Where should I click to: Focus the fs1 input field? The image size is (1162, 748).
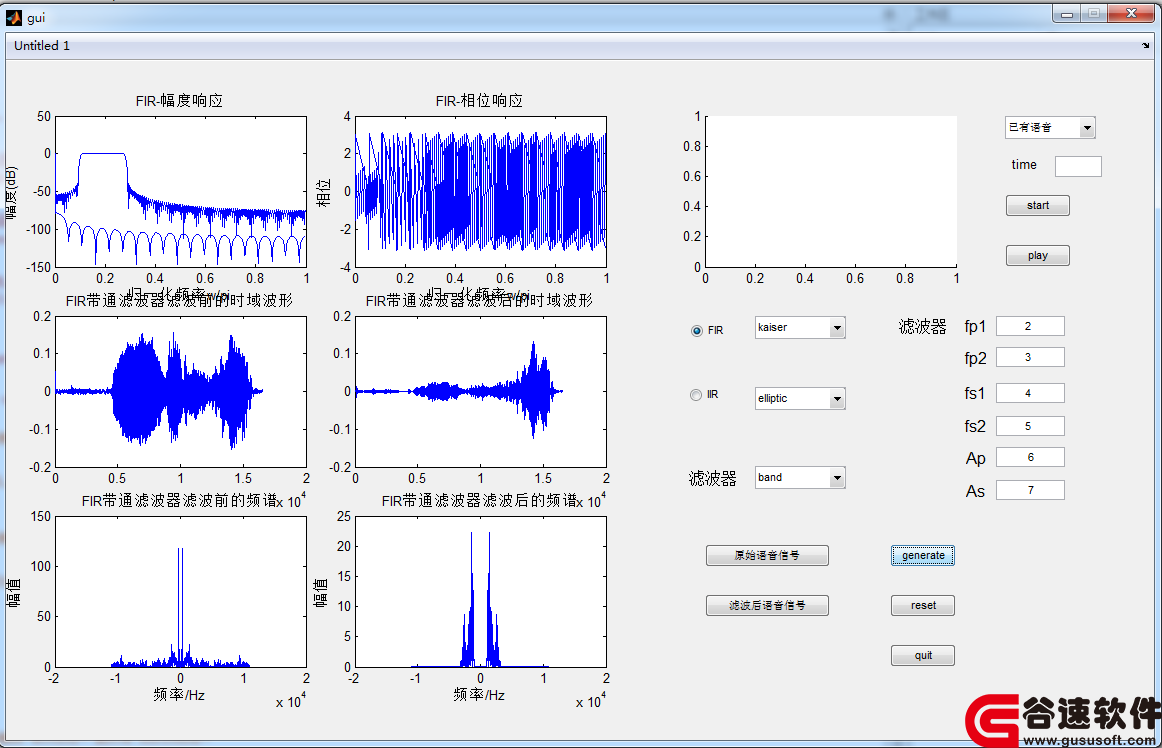tap(1030, 393)
